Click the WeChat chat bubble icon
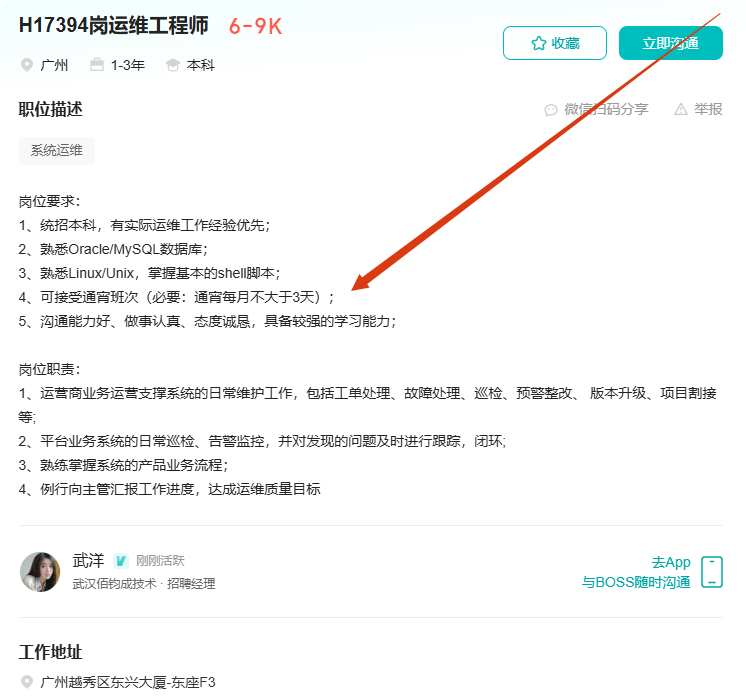This screenshot has height=697, width=746. (551, 110)
